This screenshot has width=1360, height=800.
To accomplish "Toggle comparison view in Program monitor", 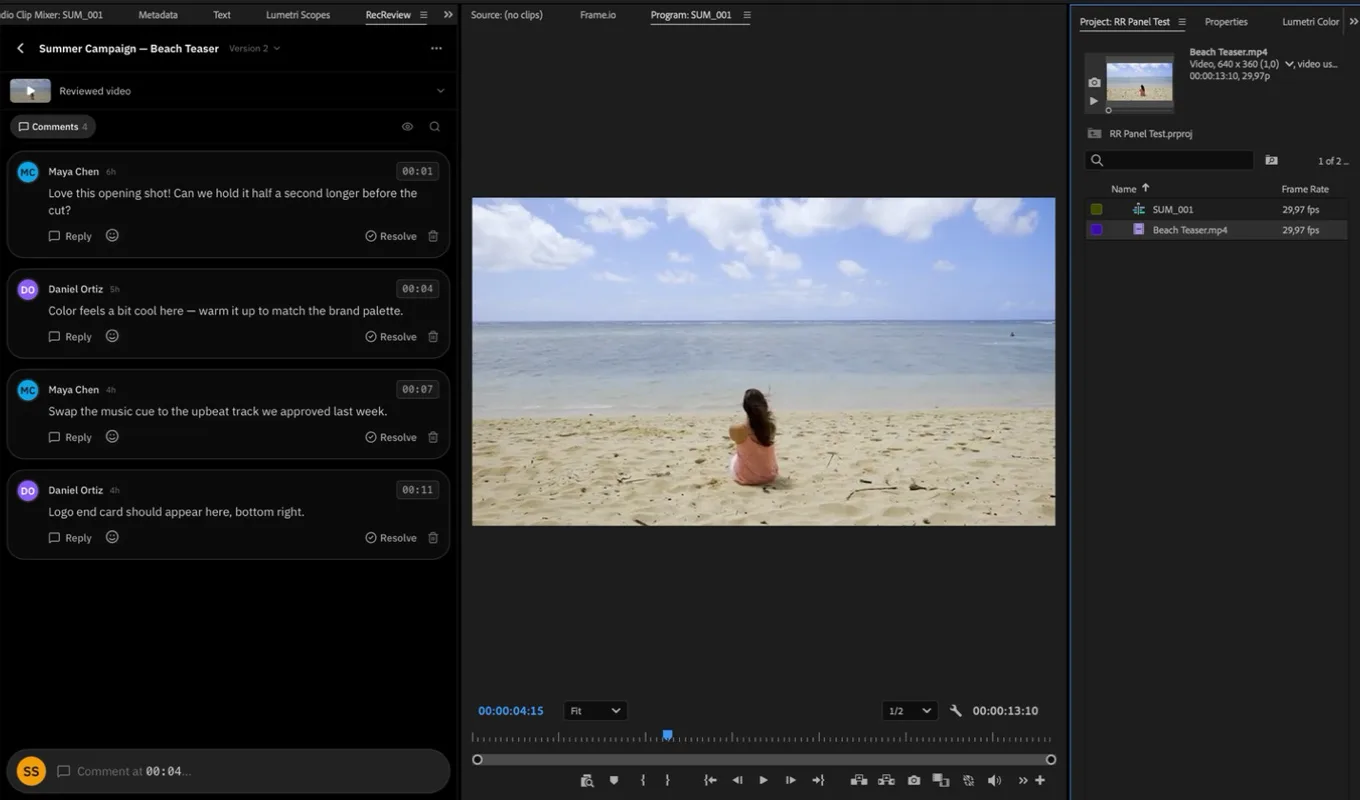I will [x=941, y=780].
